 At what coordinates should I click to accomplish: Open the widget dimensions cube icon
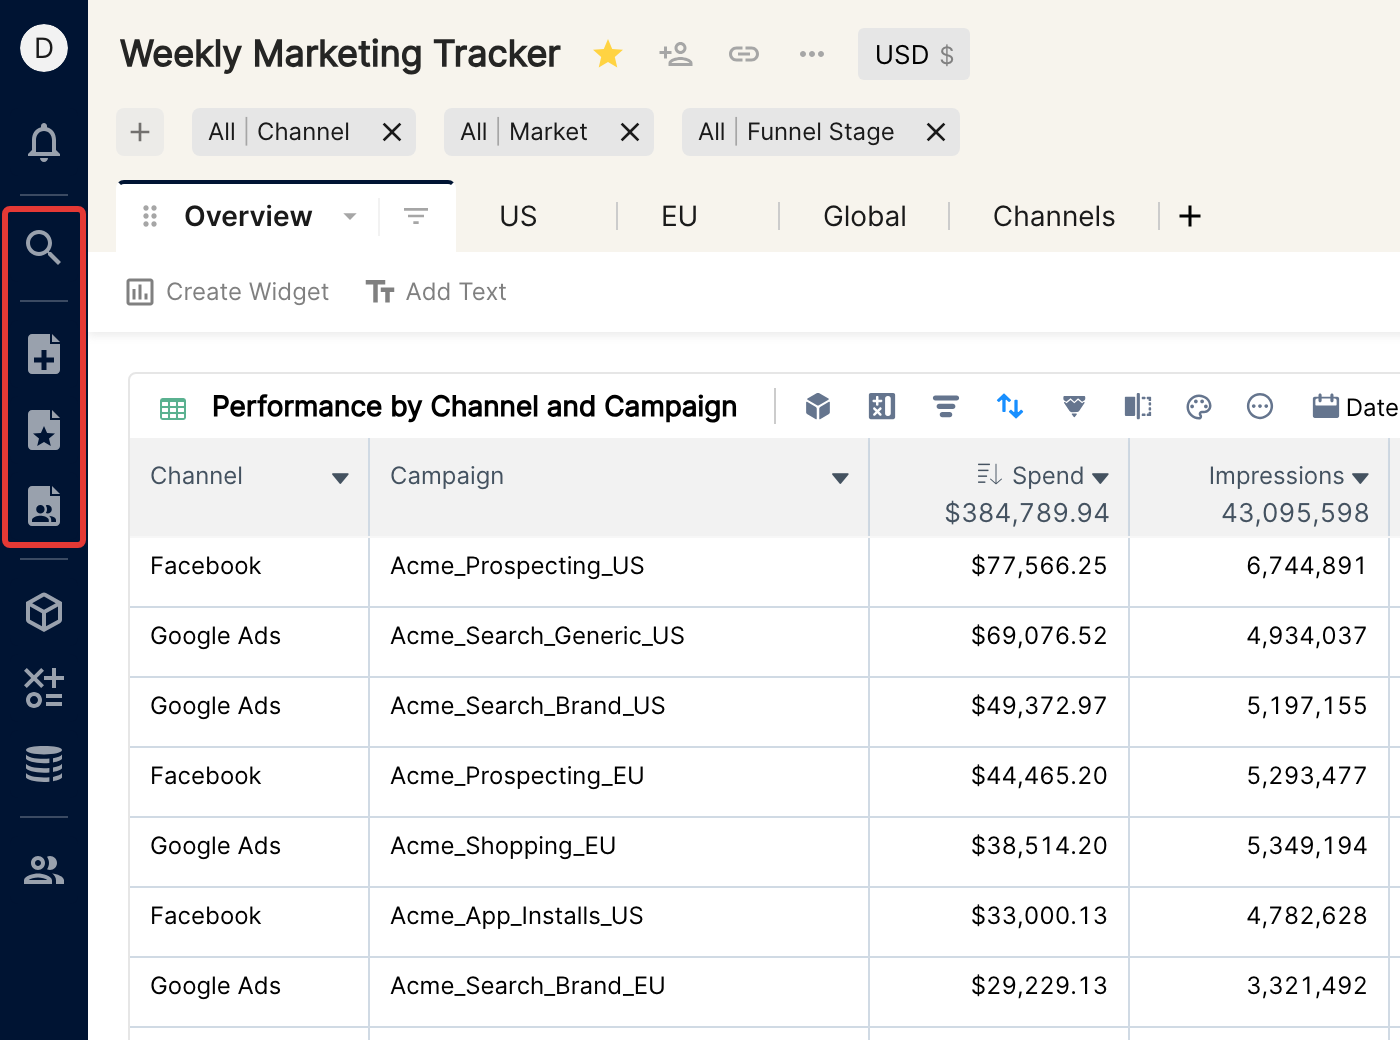818,406
